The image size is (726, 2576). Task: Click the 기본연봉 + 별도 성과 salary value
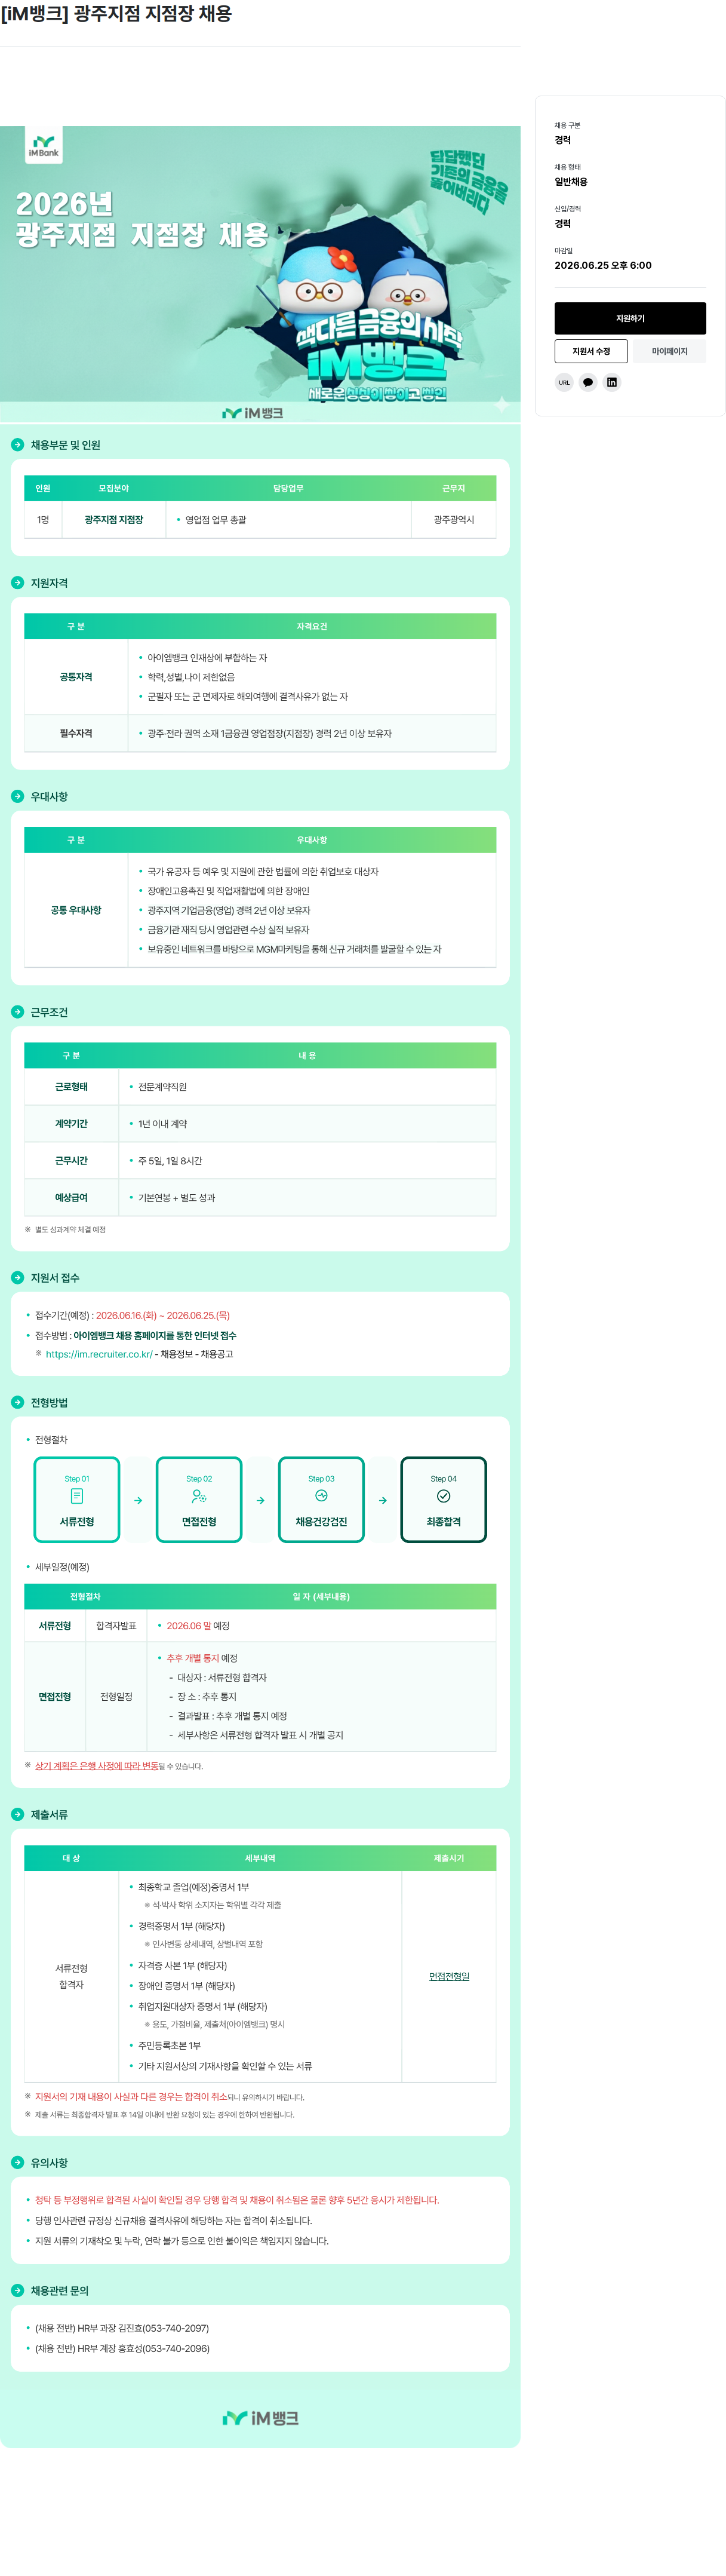pos(176,1198)
